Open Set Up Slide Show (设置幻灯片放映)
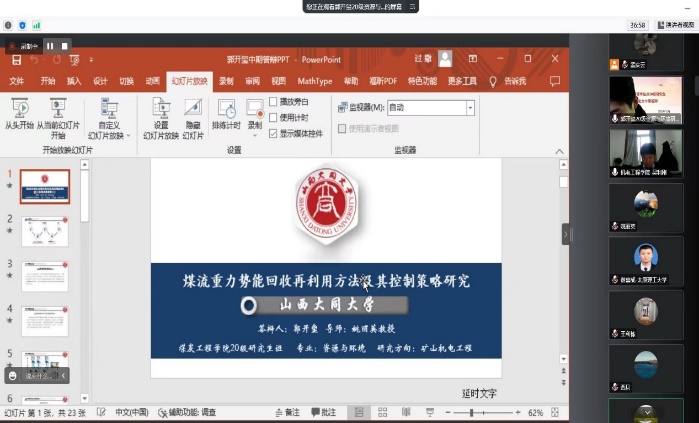 click(x=161, y=115)
